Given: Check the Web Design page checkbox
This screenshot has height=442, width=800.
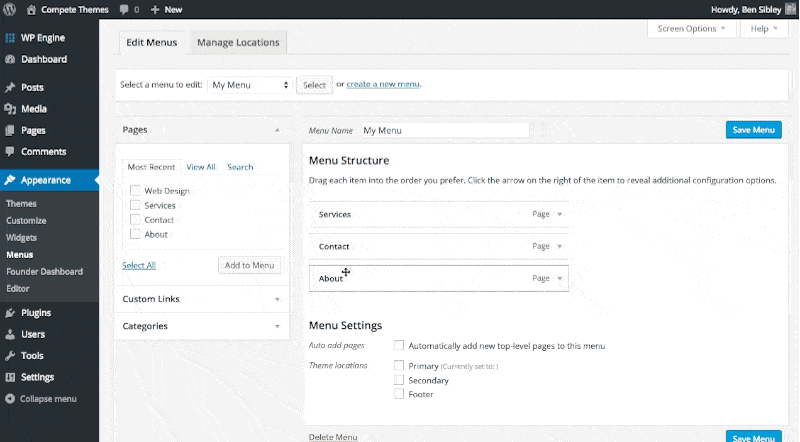Looking at the screenshot, I should click(x=135, y=190).
